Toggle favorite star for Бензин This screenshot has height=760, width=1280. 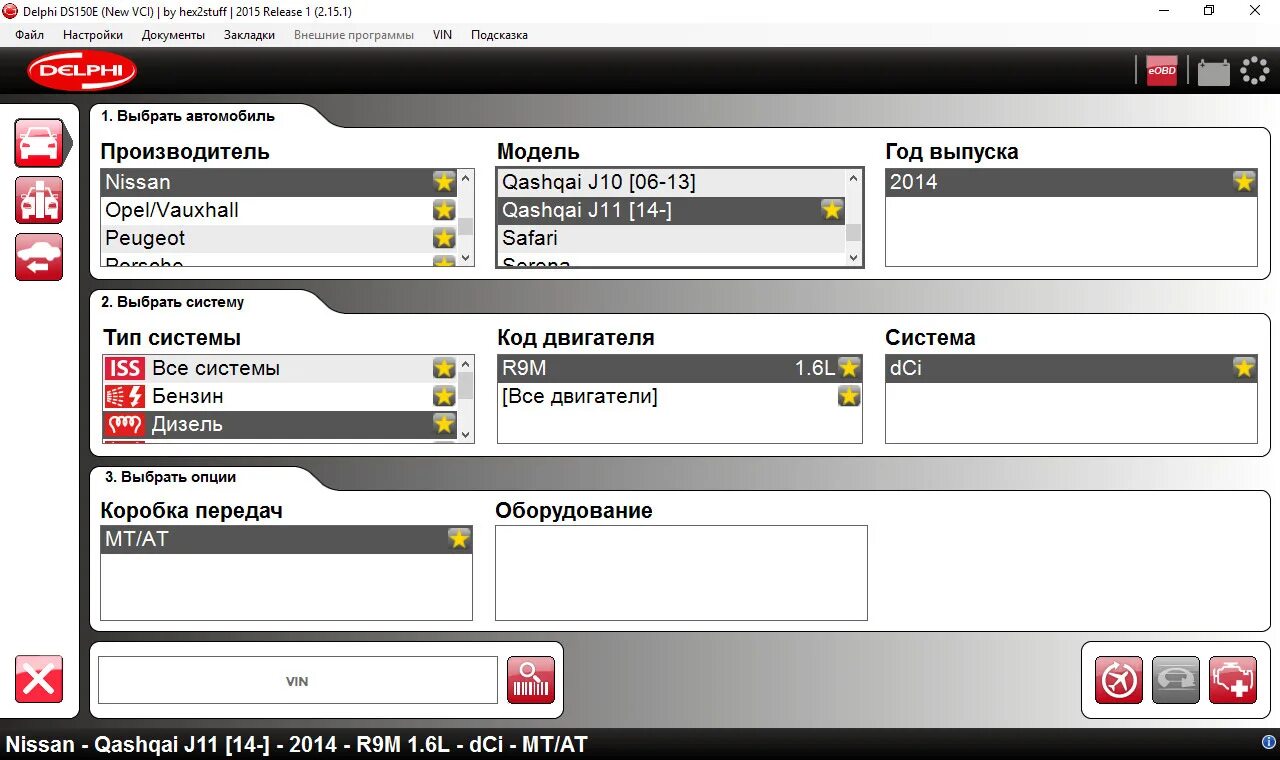(444, 396)
